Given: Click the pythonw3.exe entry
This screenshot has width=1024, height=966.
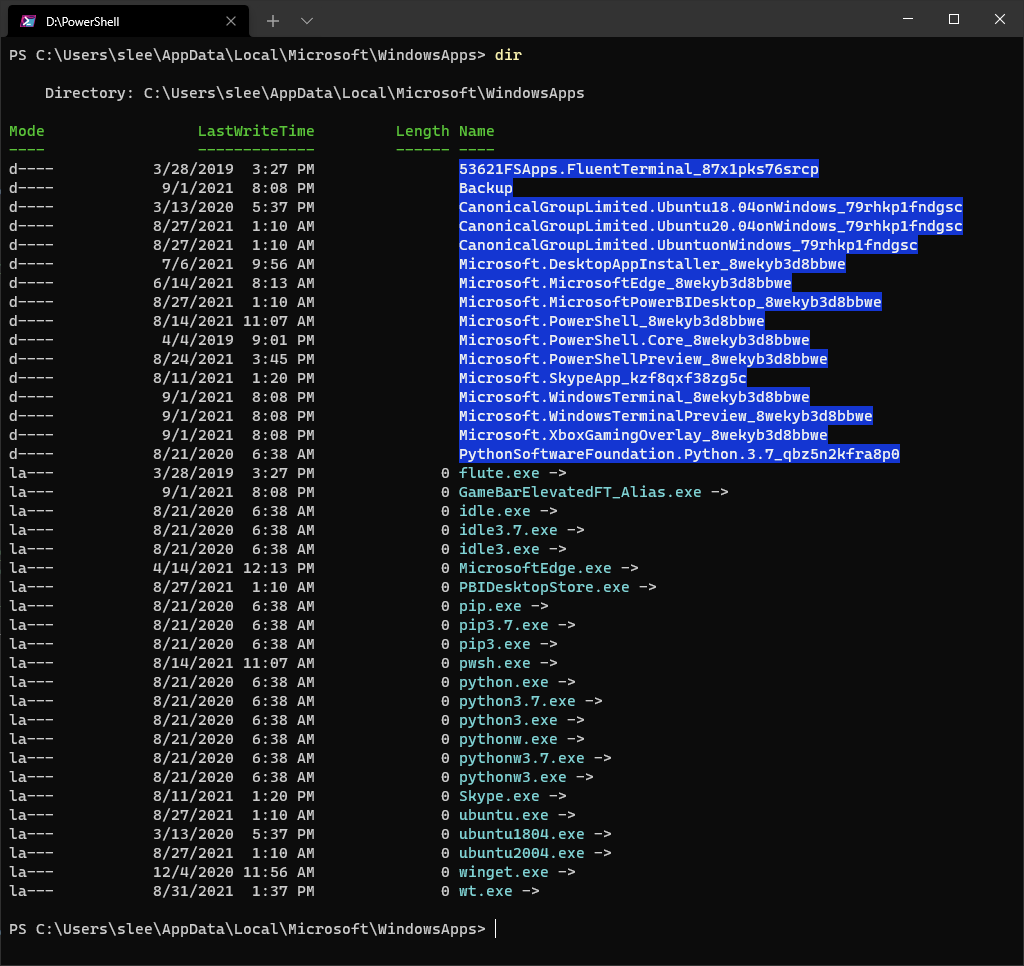Looking at the screenshot, I should [513, 777].
